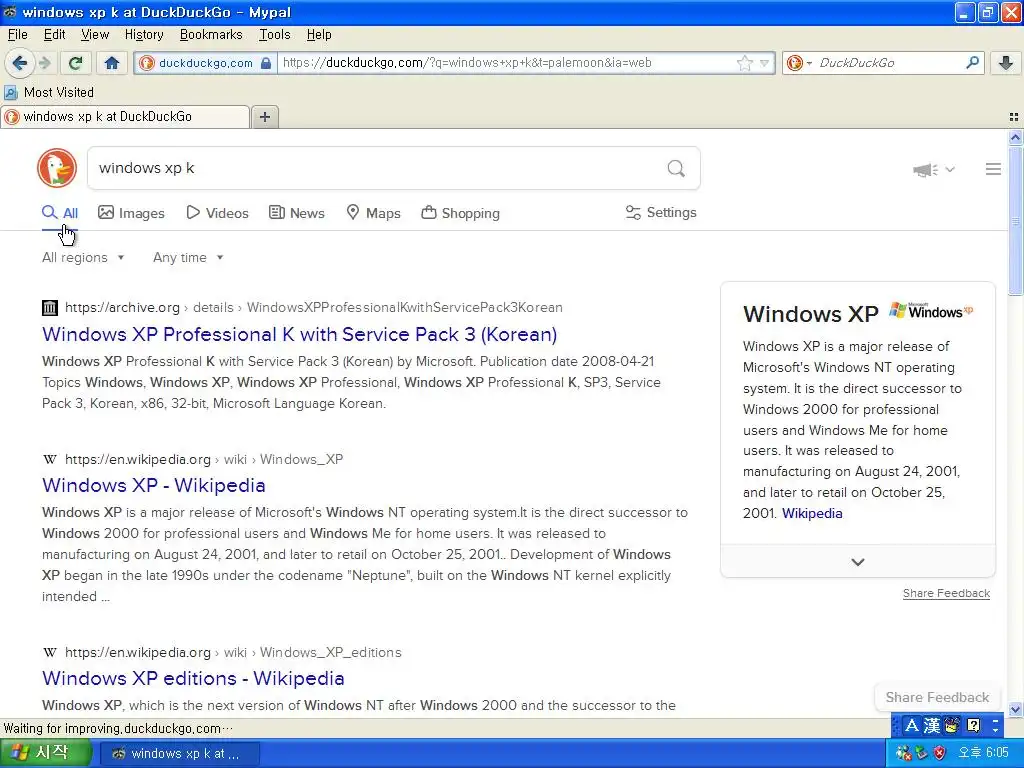Screen dimensions: 1024x768
Task: Click the vertical scrollbar thumb
Action: 1015,221
